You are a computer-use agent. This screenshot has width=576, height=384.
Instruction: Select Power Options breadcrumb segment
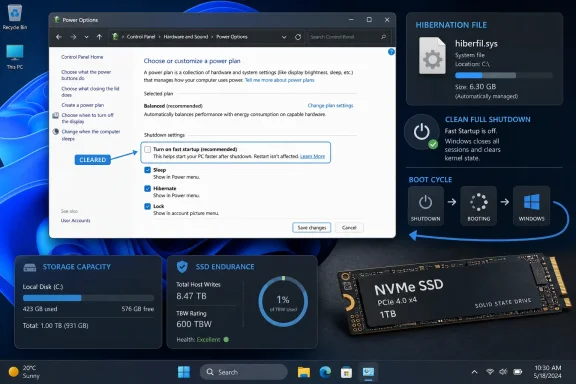232,37
